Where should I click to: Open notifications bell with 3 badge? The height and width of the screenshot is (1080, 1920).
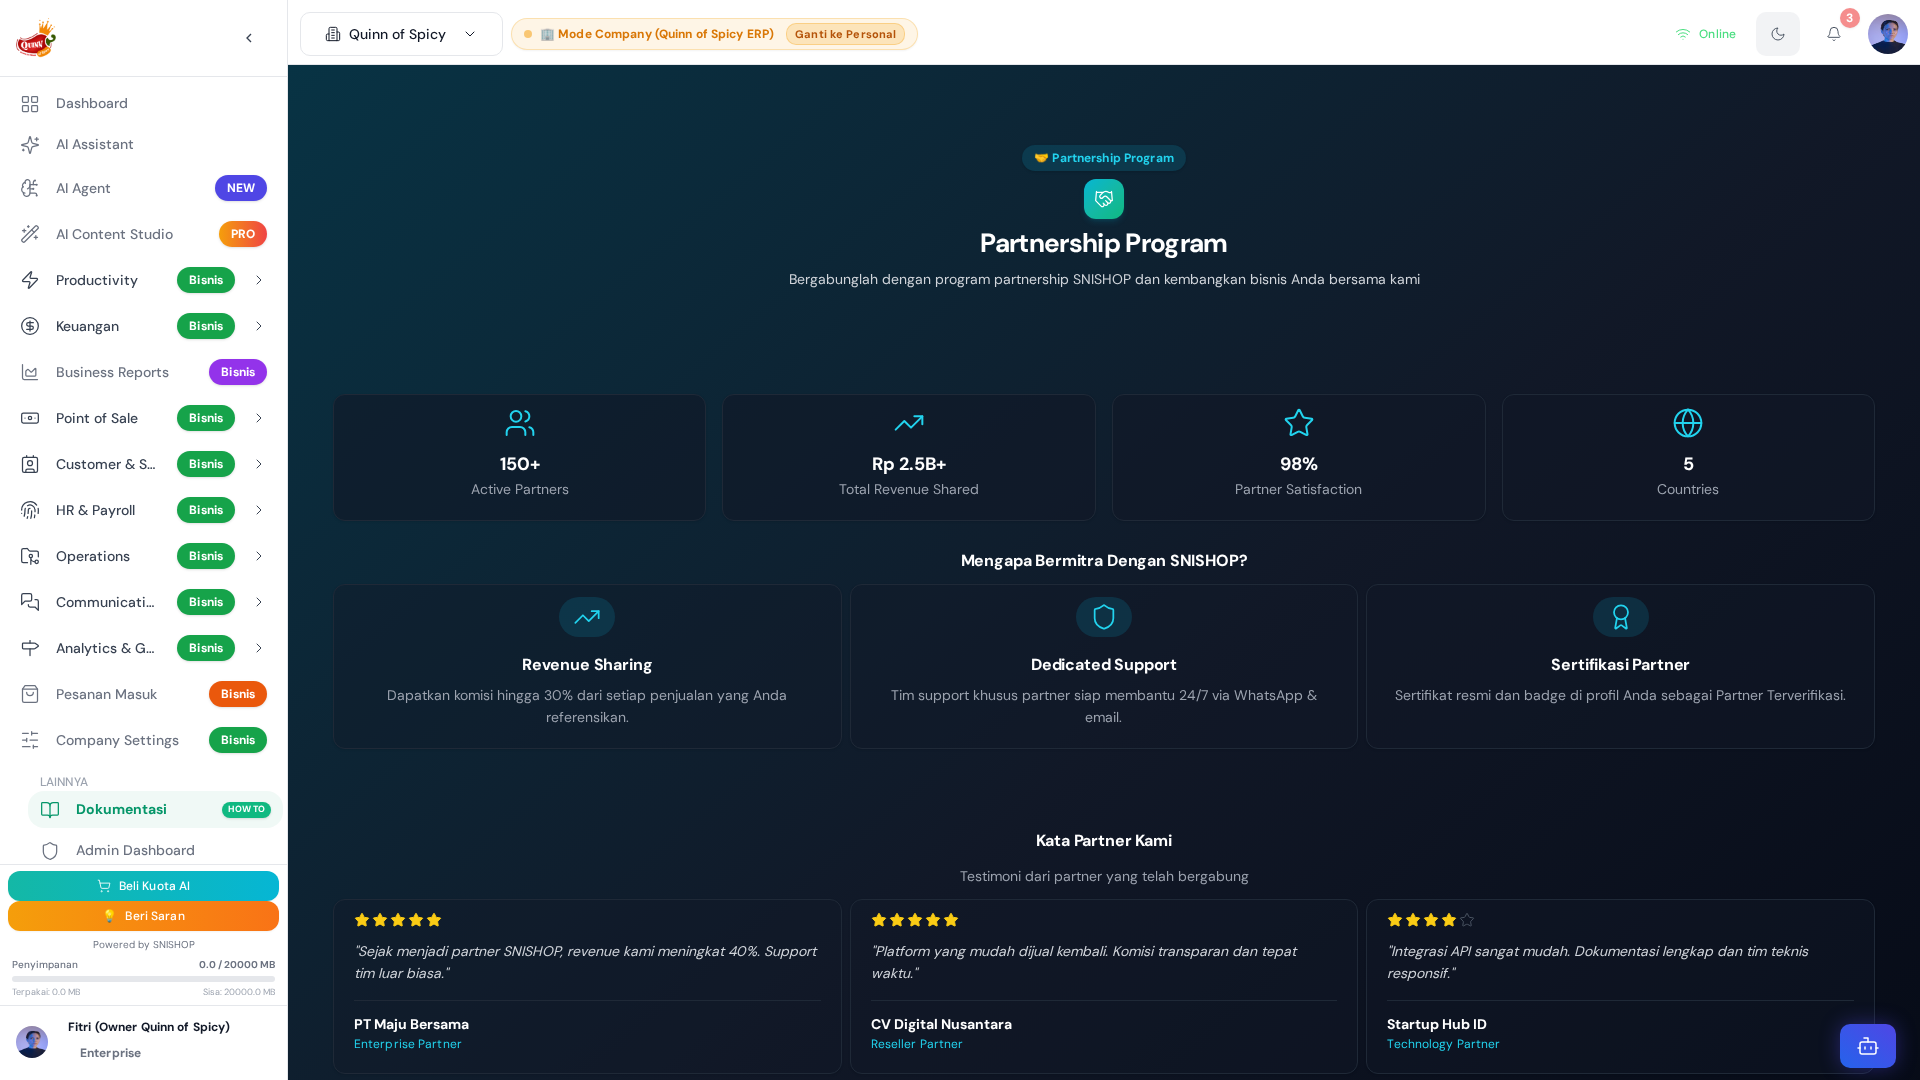tap(1833, 34)
